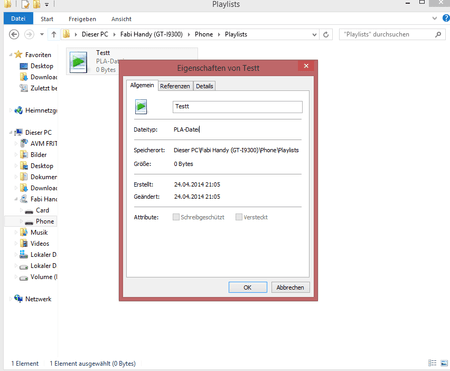Switch to large icons view
This screenshot has width=450, height=371.
(444, 363)
